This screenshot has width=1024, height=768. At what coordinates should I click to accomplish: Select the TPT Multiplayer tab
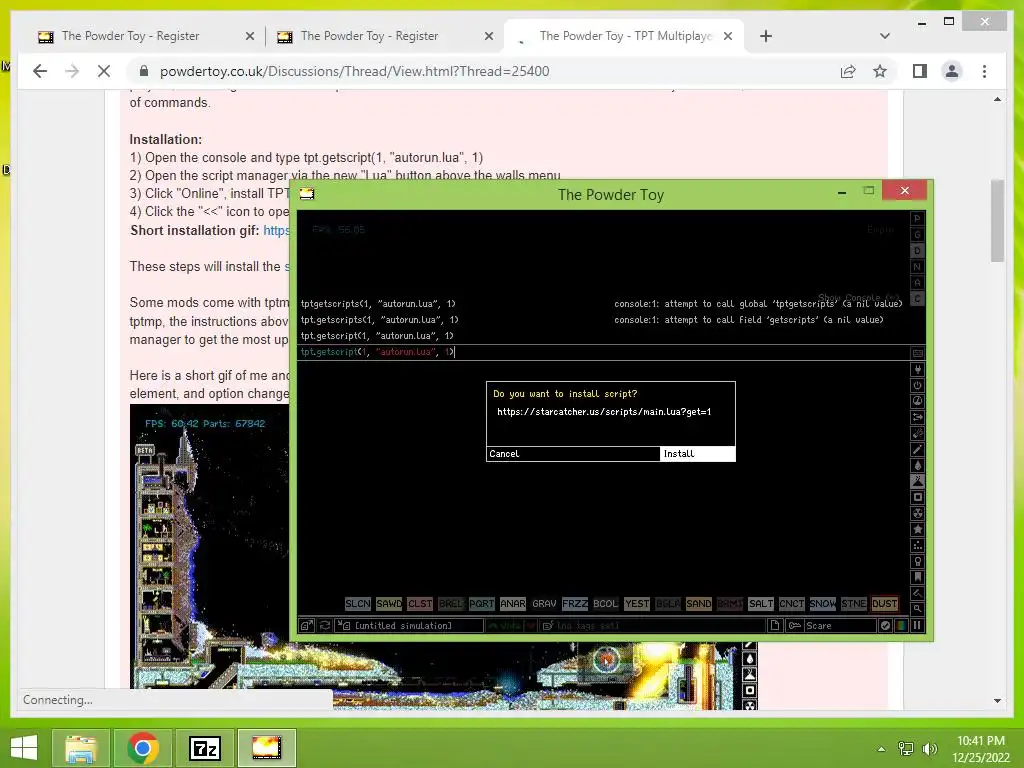(x=624, y=36)
